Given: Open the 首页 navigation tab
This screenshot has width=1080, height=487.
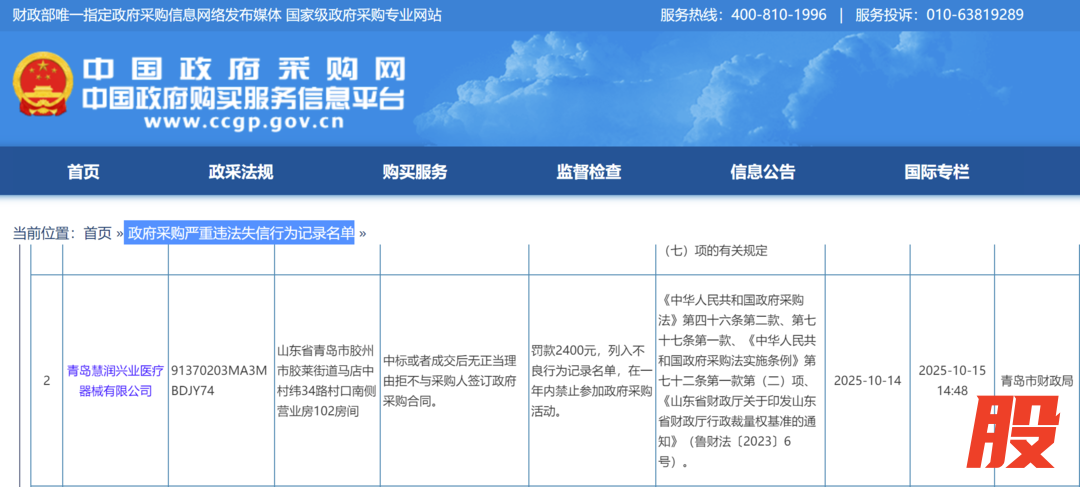Looking at the screenshot, I should 83,171.
